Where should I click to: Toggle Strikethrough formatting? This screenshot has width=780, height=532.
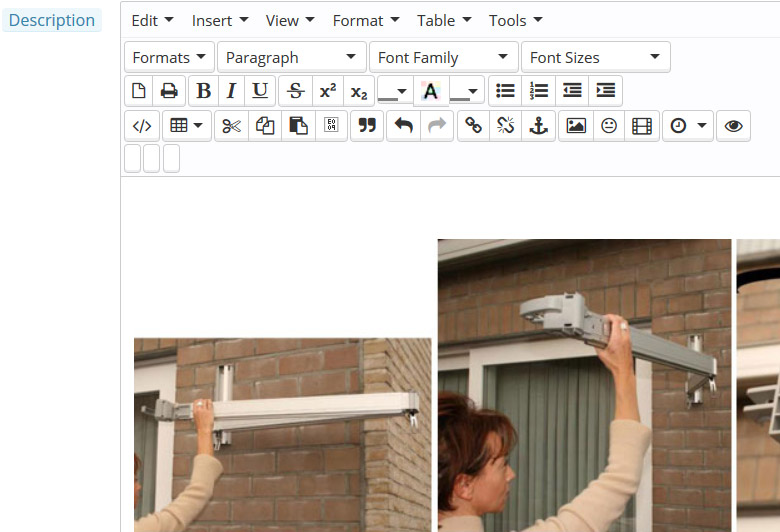coord(296,91)
